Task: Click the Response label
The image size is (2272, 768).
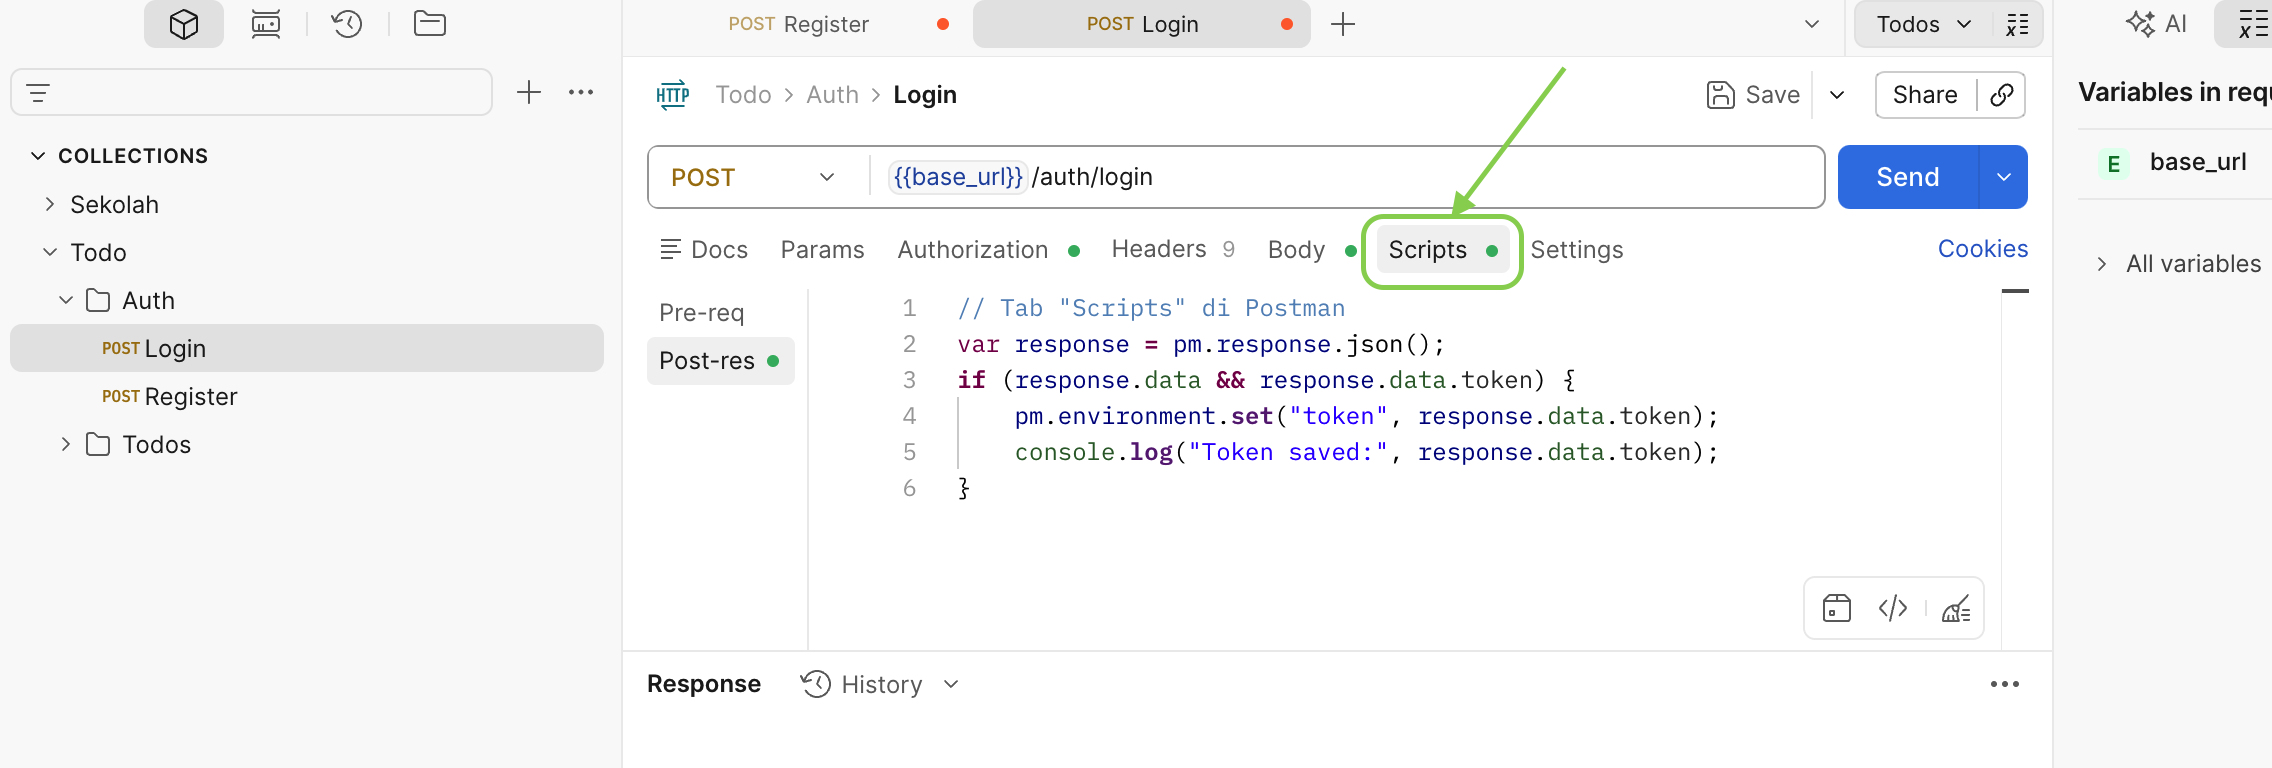Action: [x=704, y=684]
